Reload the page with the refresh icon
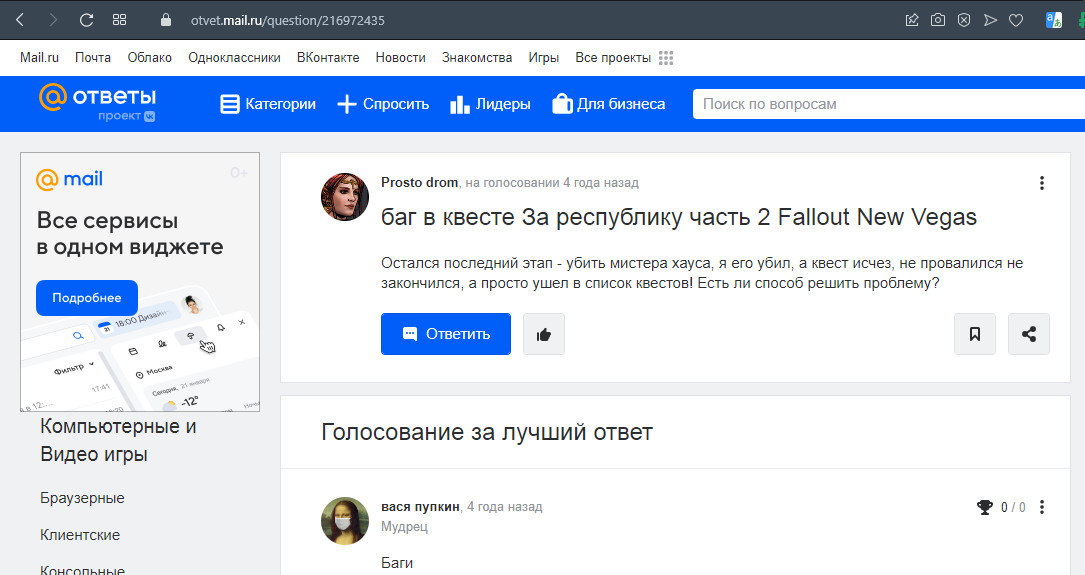Image resolution: width=1085 pixels, height=575 pixels. (86, 20)
